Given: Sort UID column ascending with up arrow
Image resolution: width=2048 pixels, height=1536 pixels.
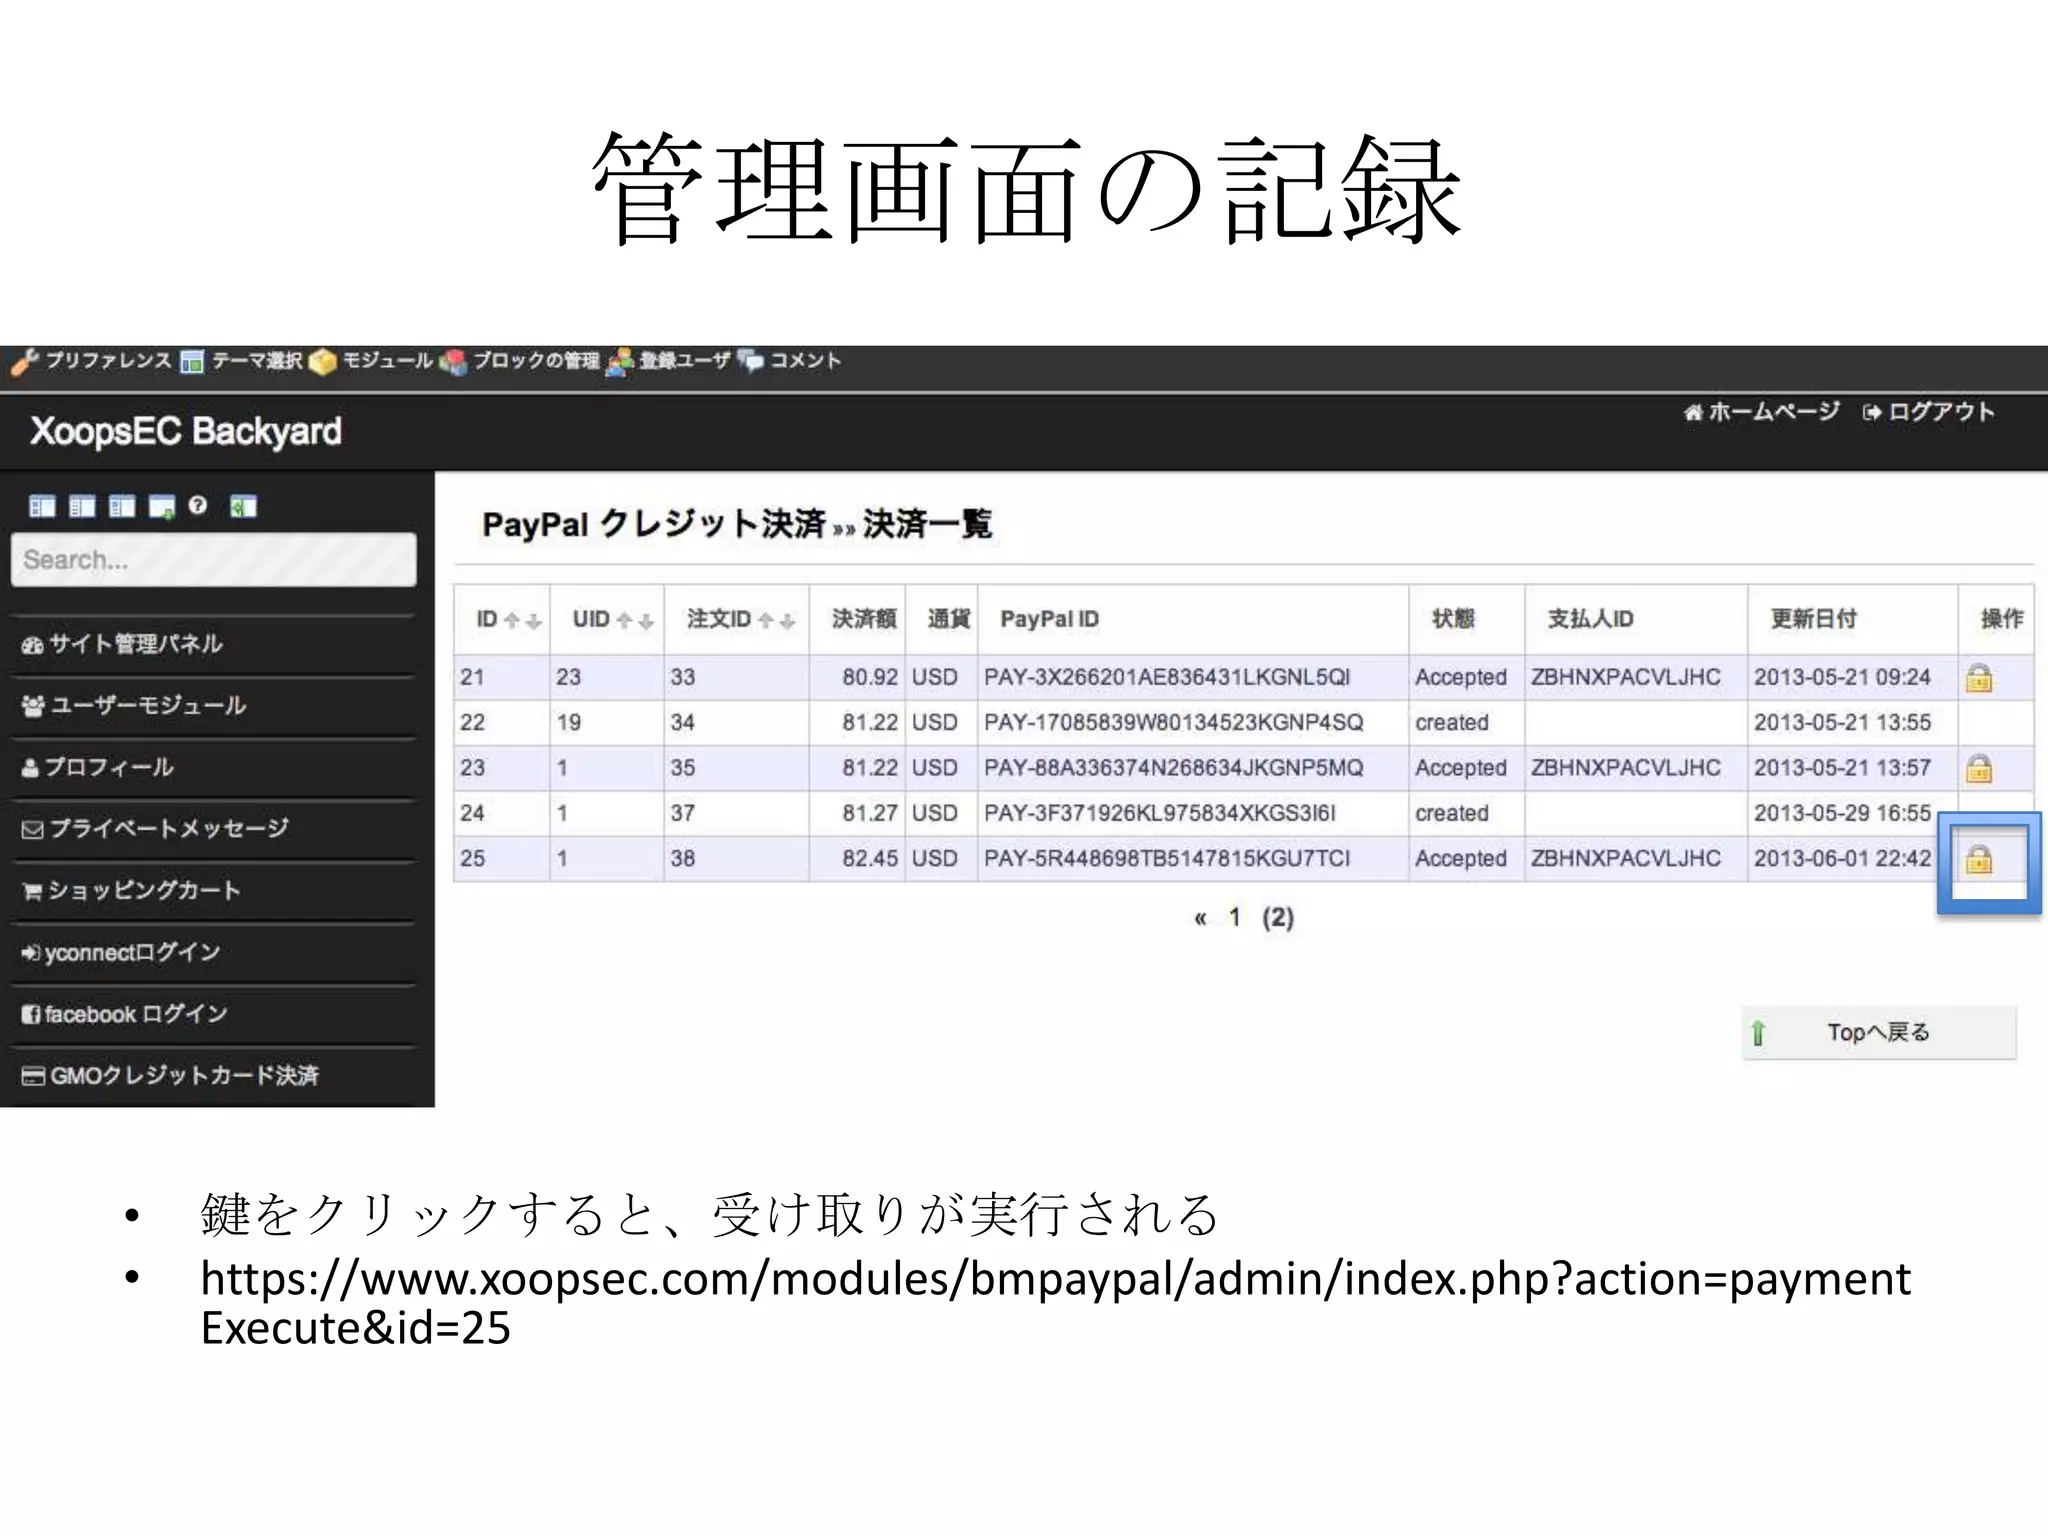Looking at the screenshot, I should 625,621.
